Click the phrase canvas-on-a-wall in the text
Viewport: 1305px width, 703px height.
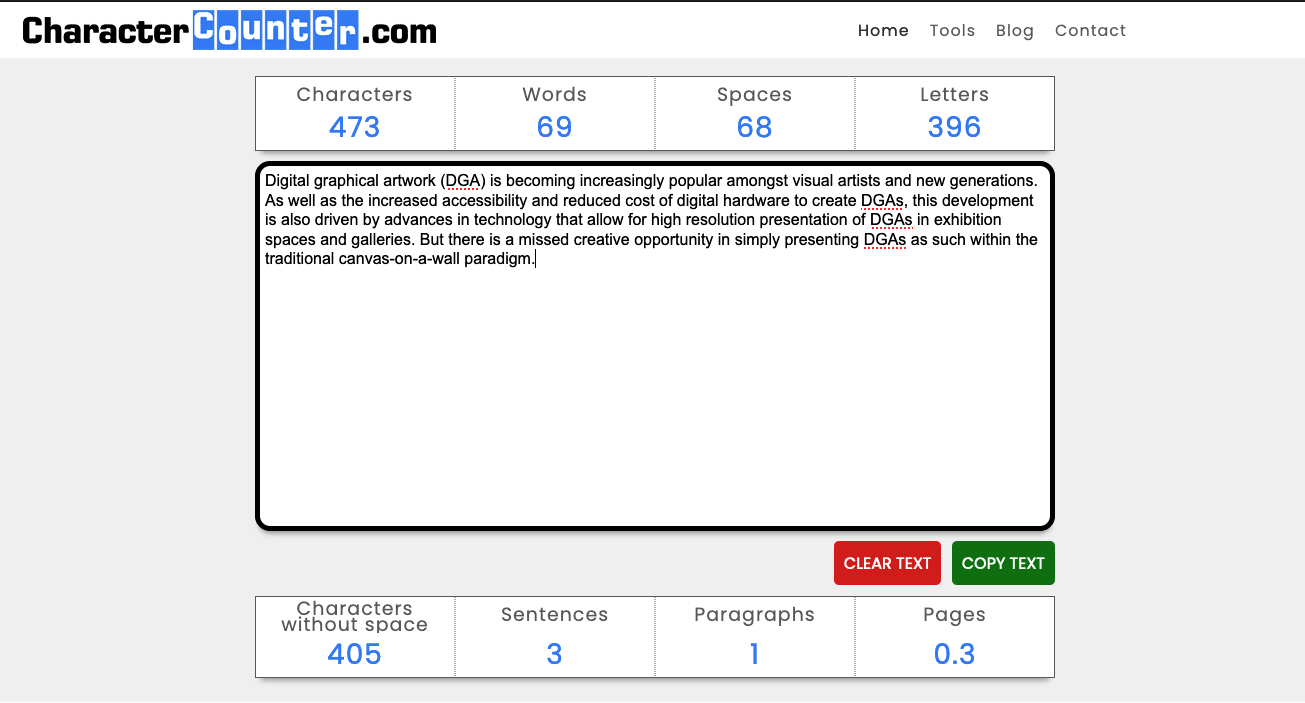(399, 259)
